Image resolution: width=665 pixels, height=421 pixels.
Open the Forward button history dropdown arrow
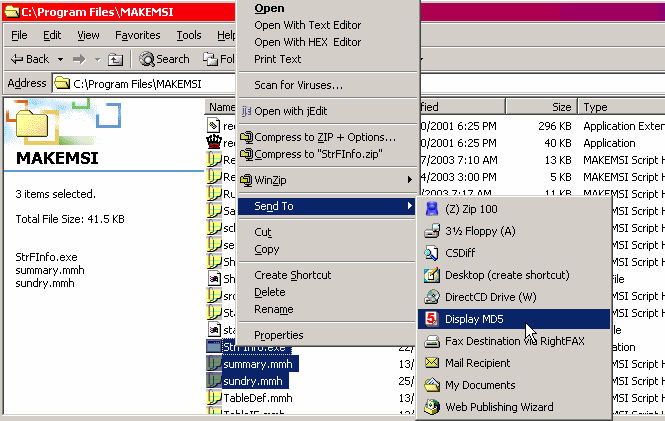98,59
